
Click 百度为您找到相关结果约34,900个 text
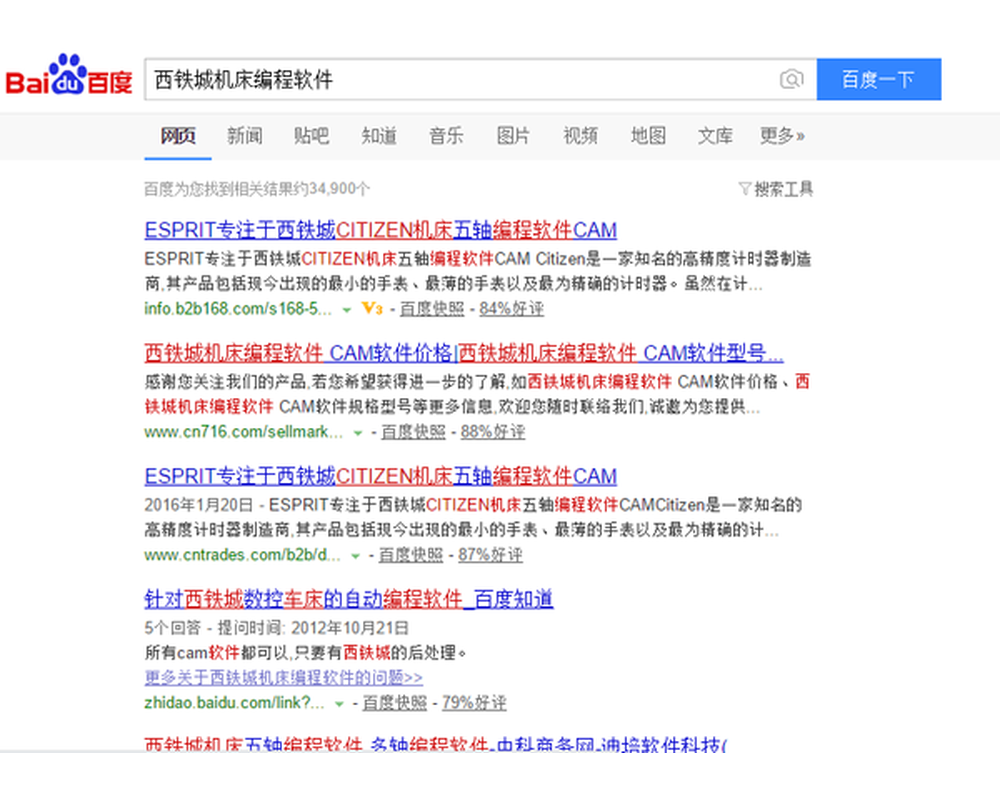pos(257,189)
